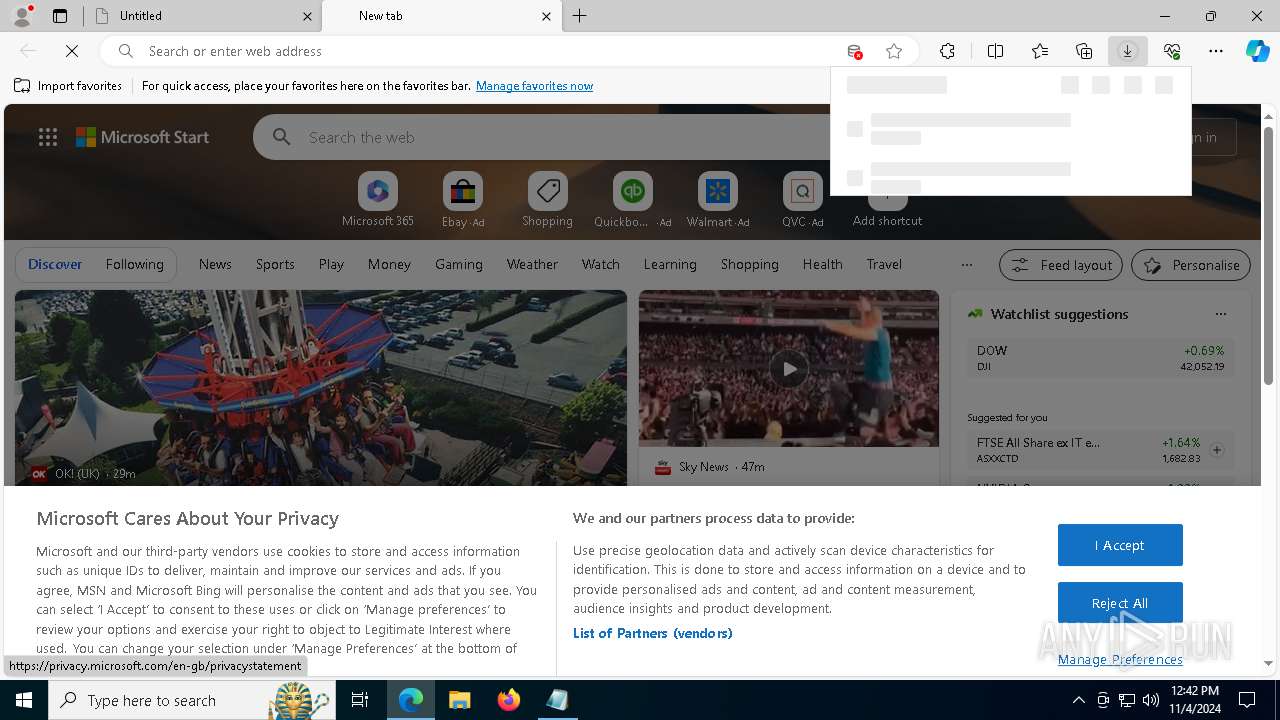
Task: Open the Edge profile icon
Action: coord(22,16)
